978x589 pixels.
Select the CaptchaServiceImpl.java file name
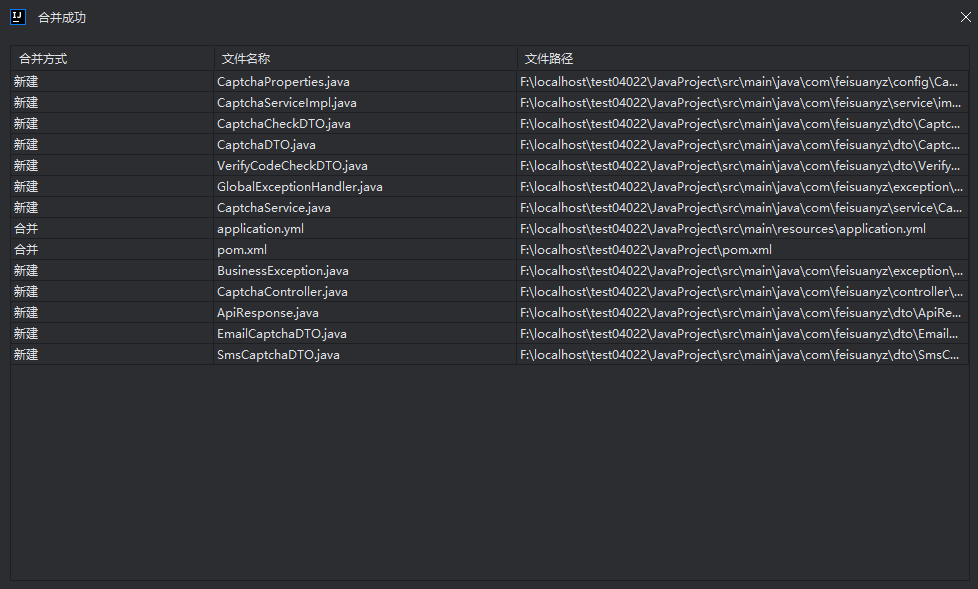coord(286,103)
